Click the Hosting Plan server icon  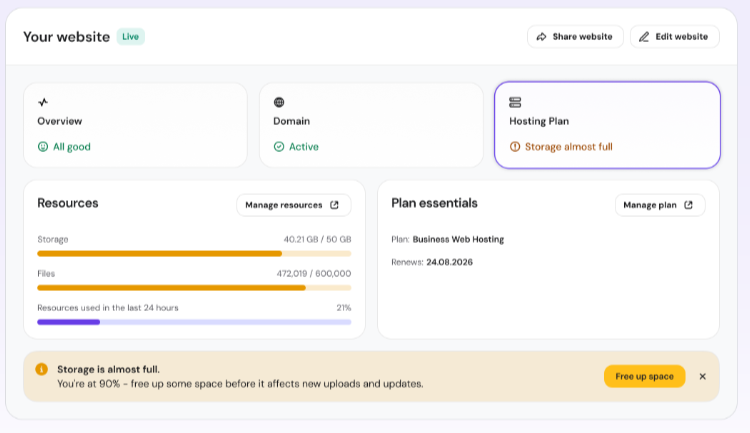pyautogui.click(x=515, y=102)
